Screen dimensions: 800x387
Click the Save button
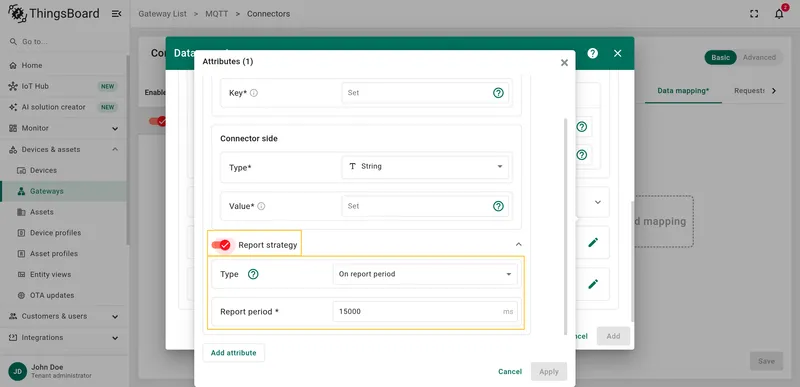click(766, 361)
